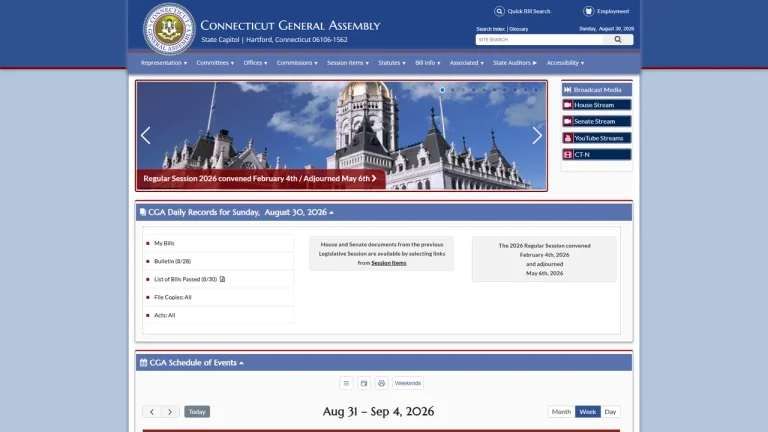Open YouTube Streams icon
The width and height of the screenshot is (768, 432).
(568, 138)
